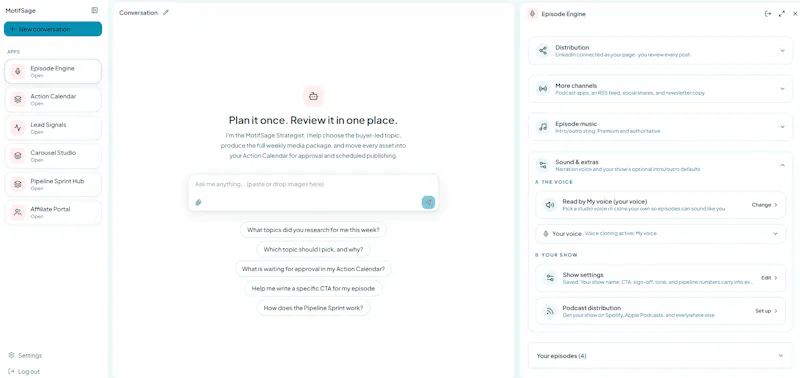Viewport: 800px width, 378px height.
Task: Open Episode Engine app in sidebar
Action: point(53,71)
